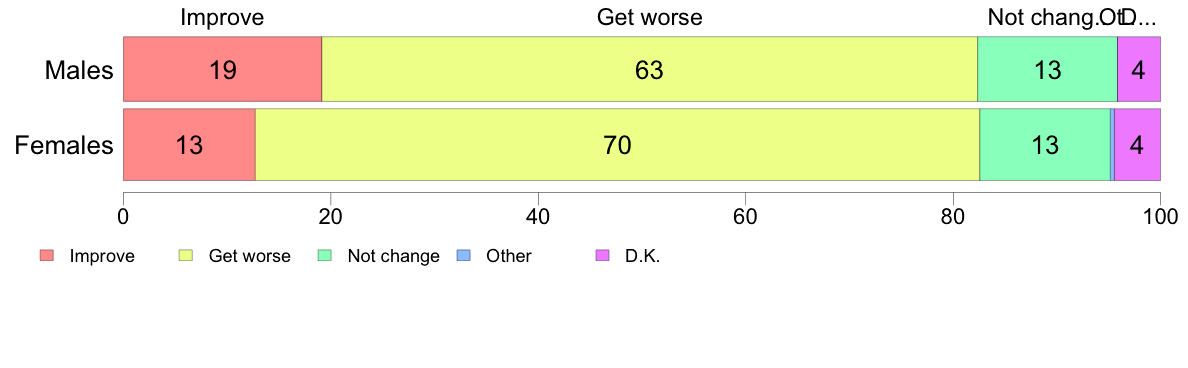Click the Females row label

click(64, 145)
